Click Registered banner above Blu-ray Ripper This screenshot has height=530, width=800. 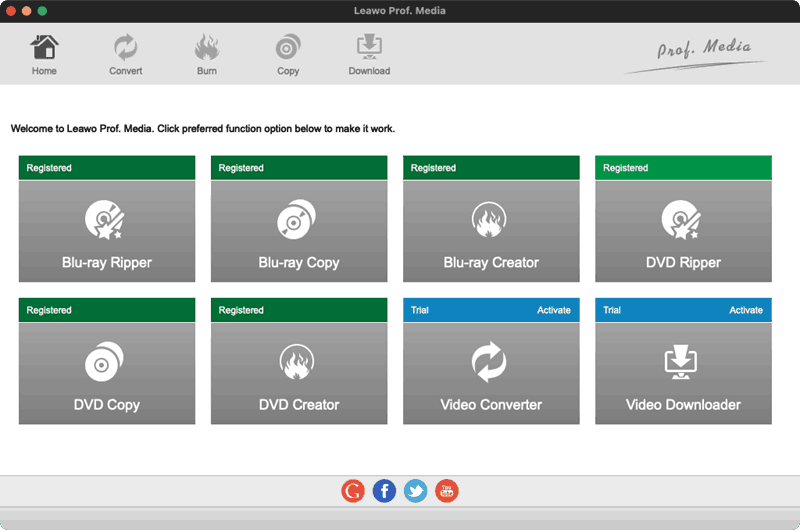(x=107, y=168)
